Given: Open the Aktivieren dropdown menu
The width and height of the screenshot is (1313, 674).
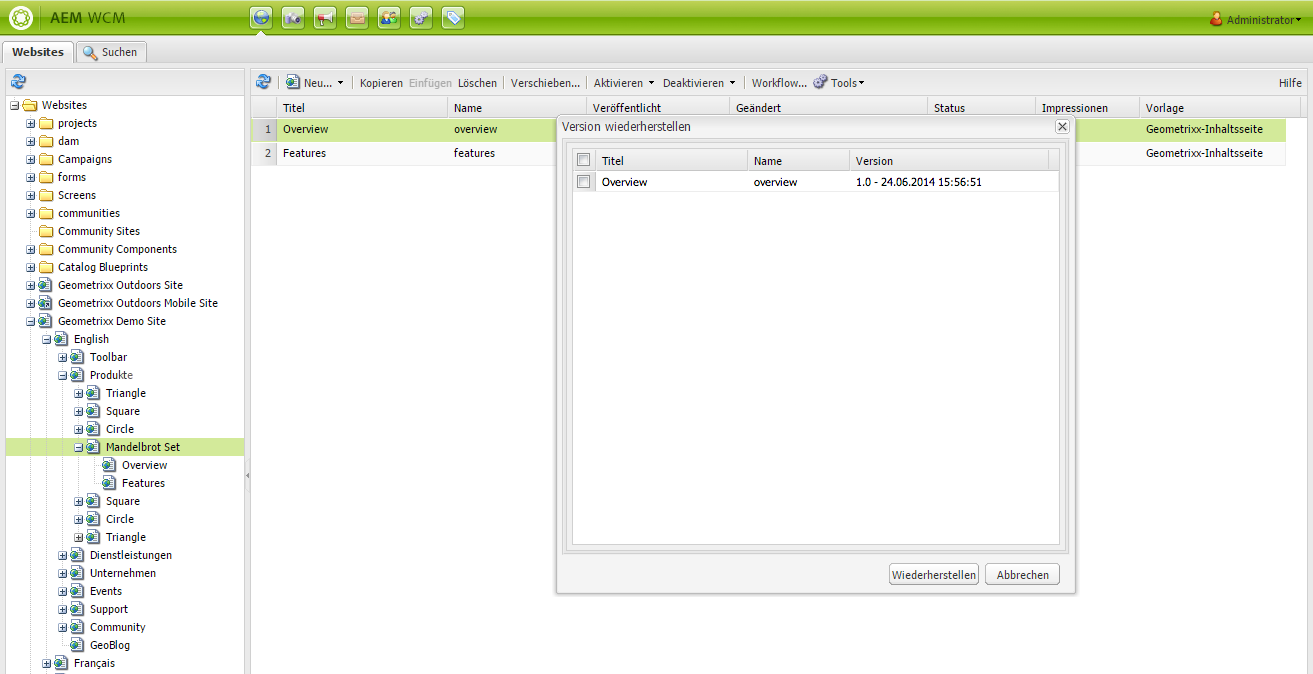Looking at the screenshot, I should click(624, 83).
